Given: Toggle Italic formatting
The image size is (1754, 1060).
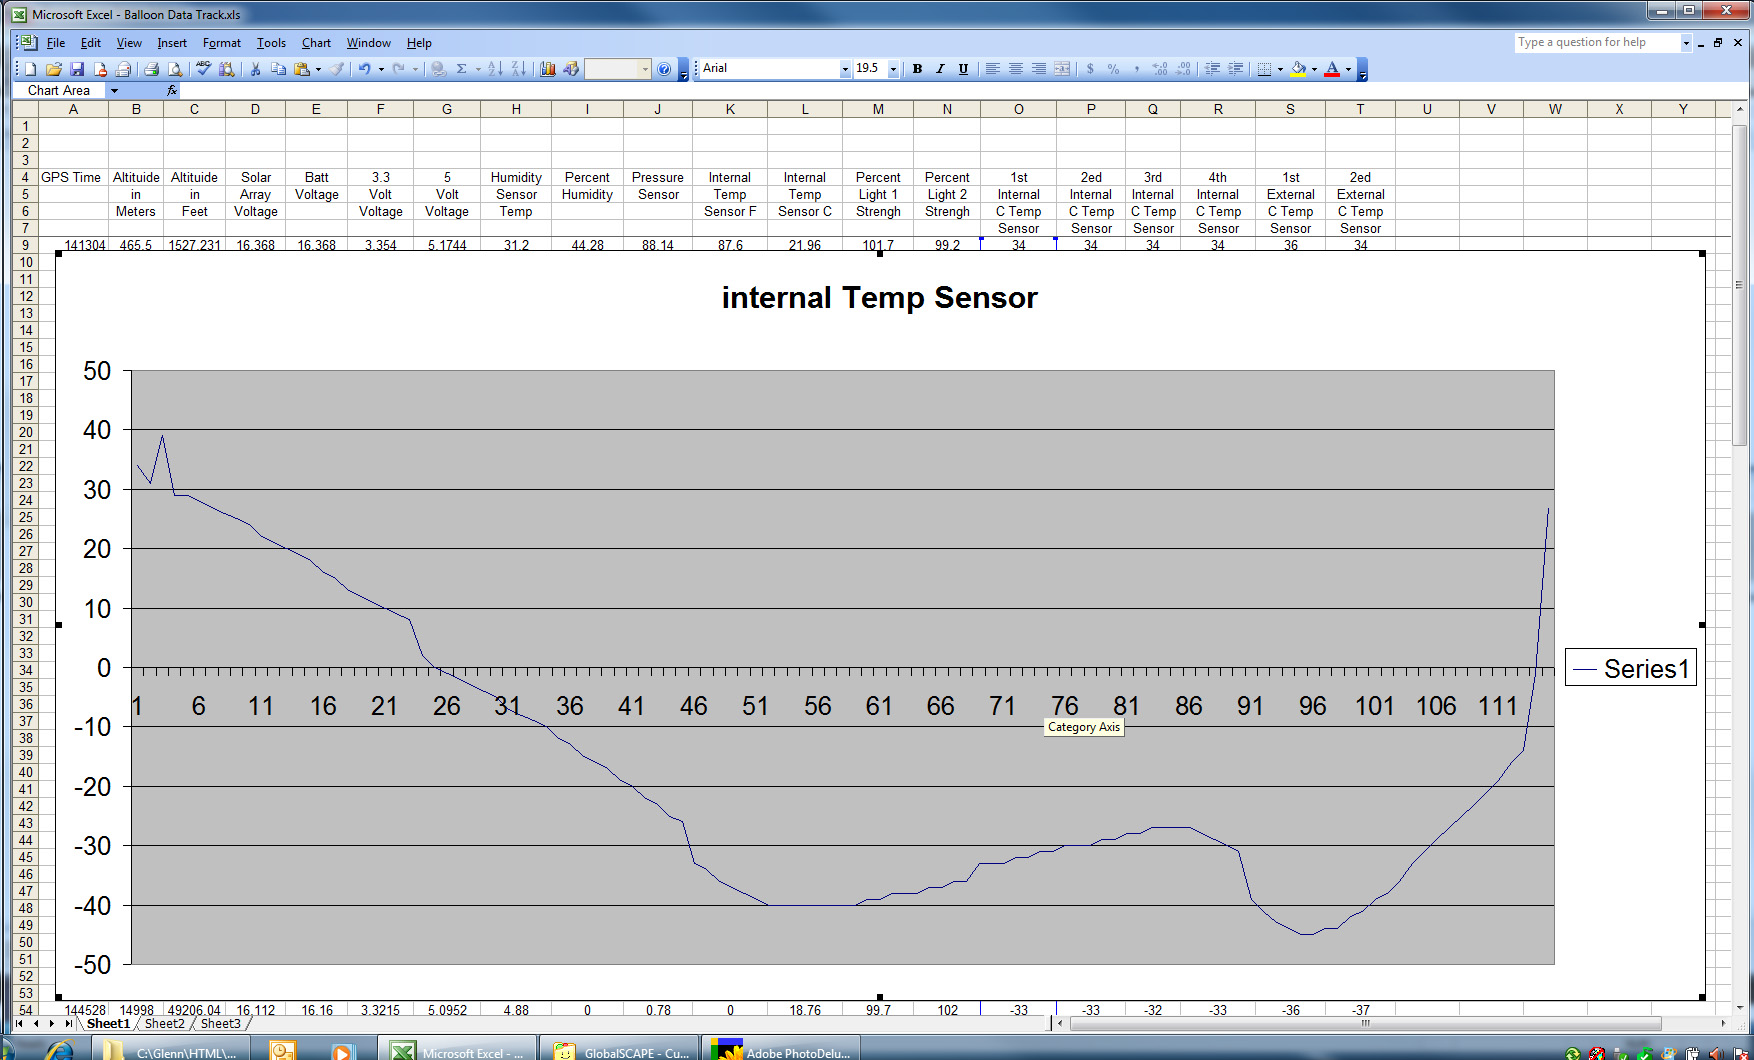Looking at the screenshot, I should point(940,69).
